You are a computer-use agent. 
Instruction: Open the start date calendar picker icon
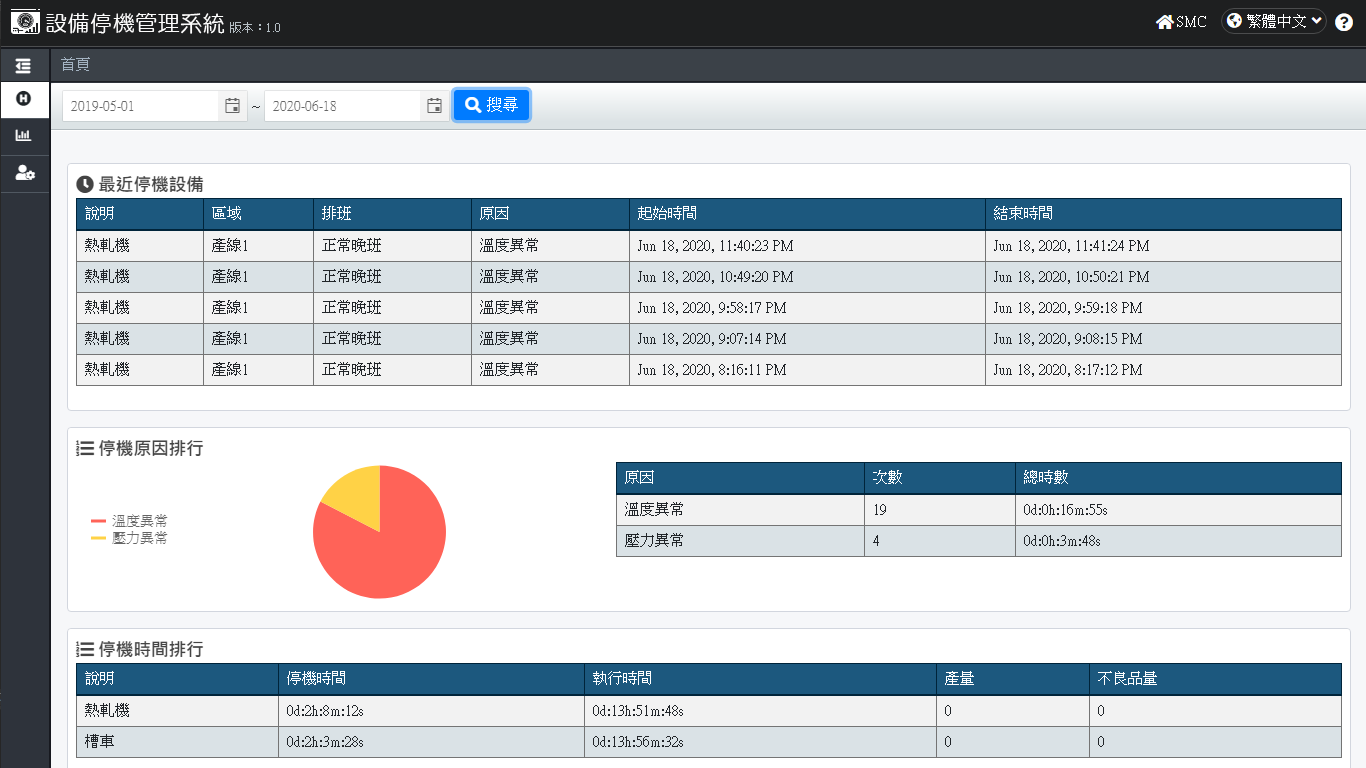pyautogui.click(x=233, y=106)
